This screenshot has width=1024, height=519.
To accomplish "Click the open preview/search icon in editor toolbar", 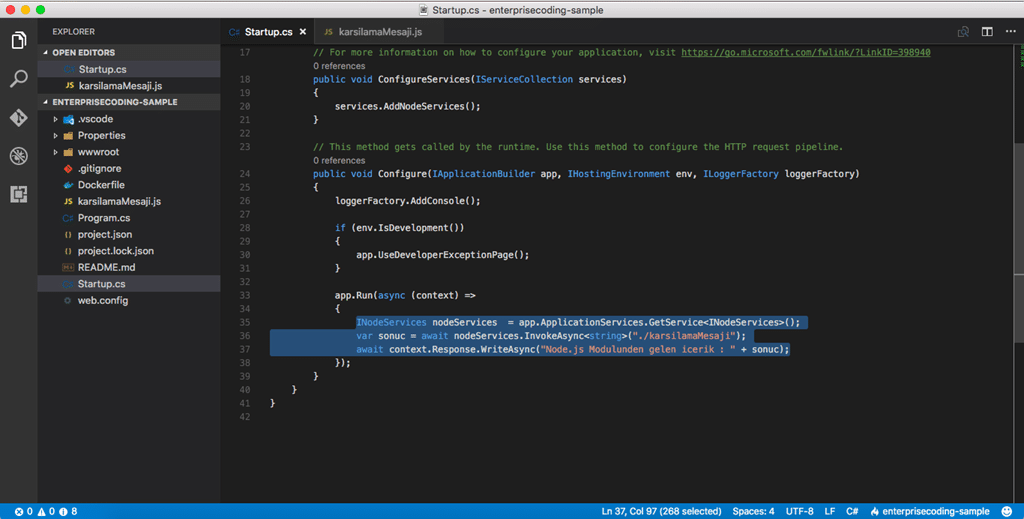I will coord(963,31).
